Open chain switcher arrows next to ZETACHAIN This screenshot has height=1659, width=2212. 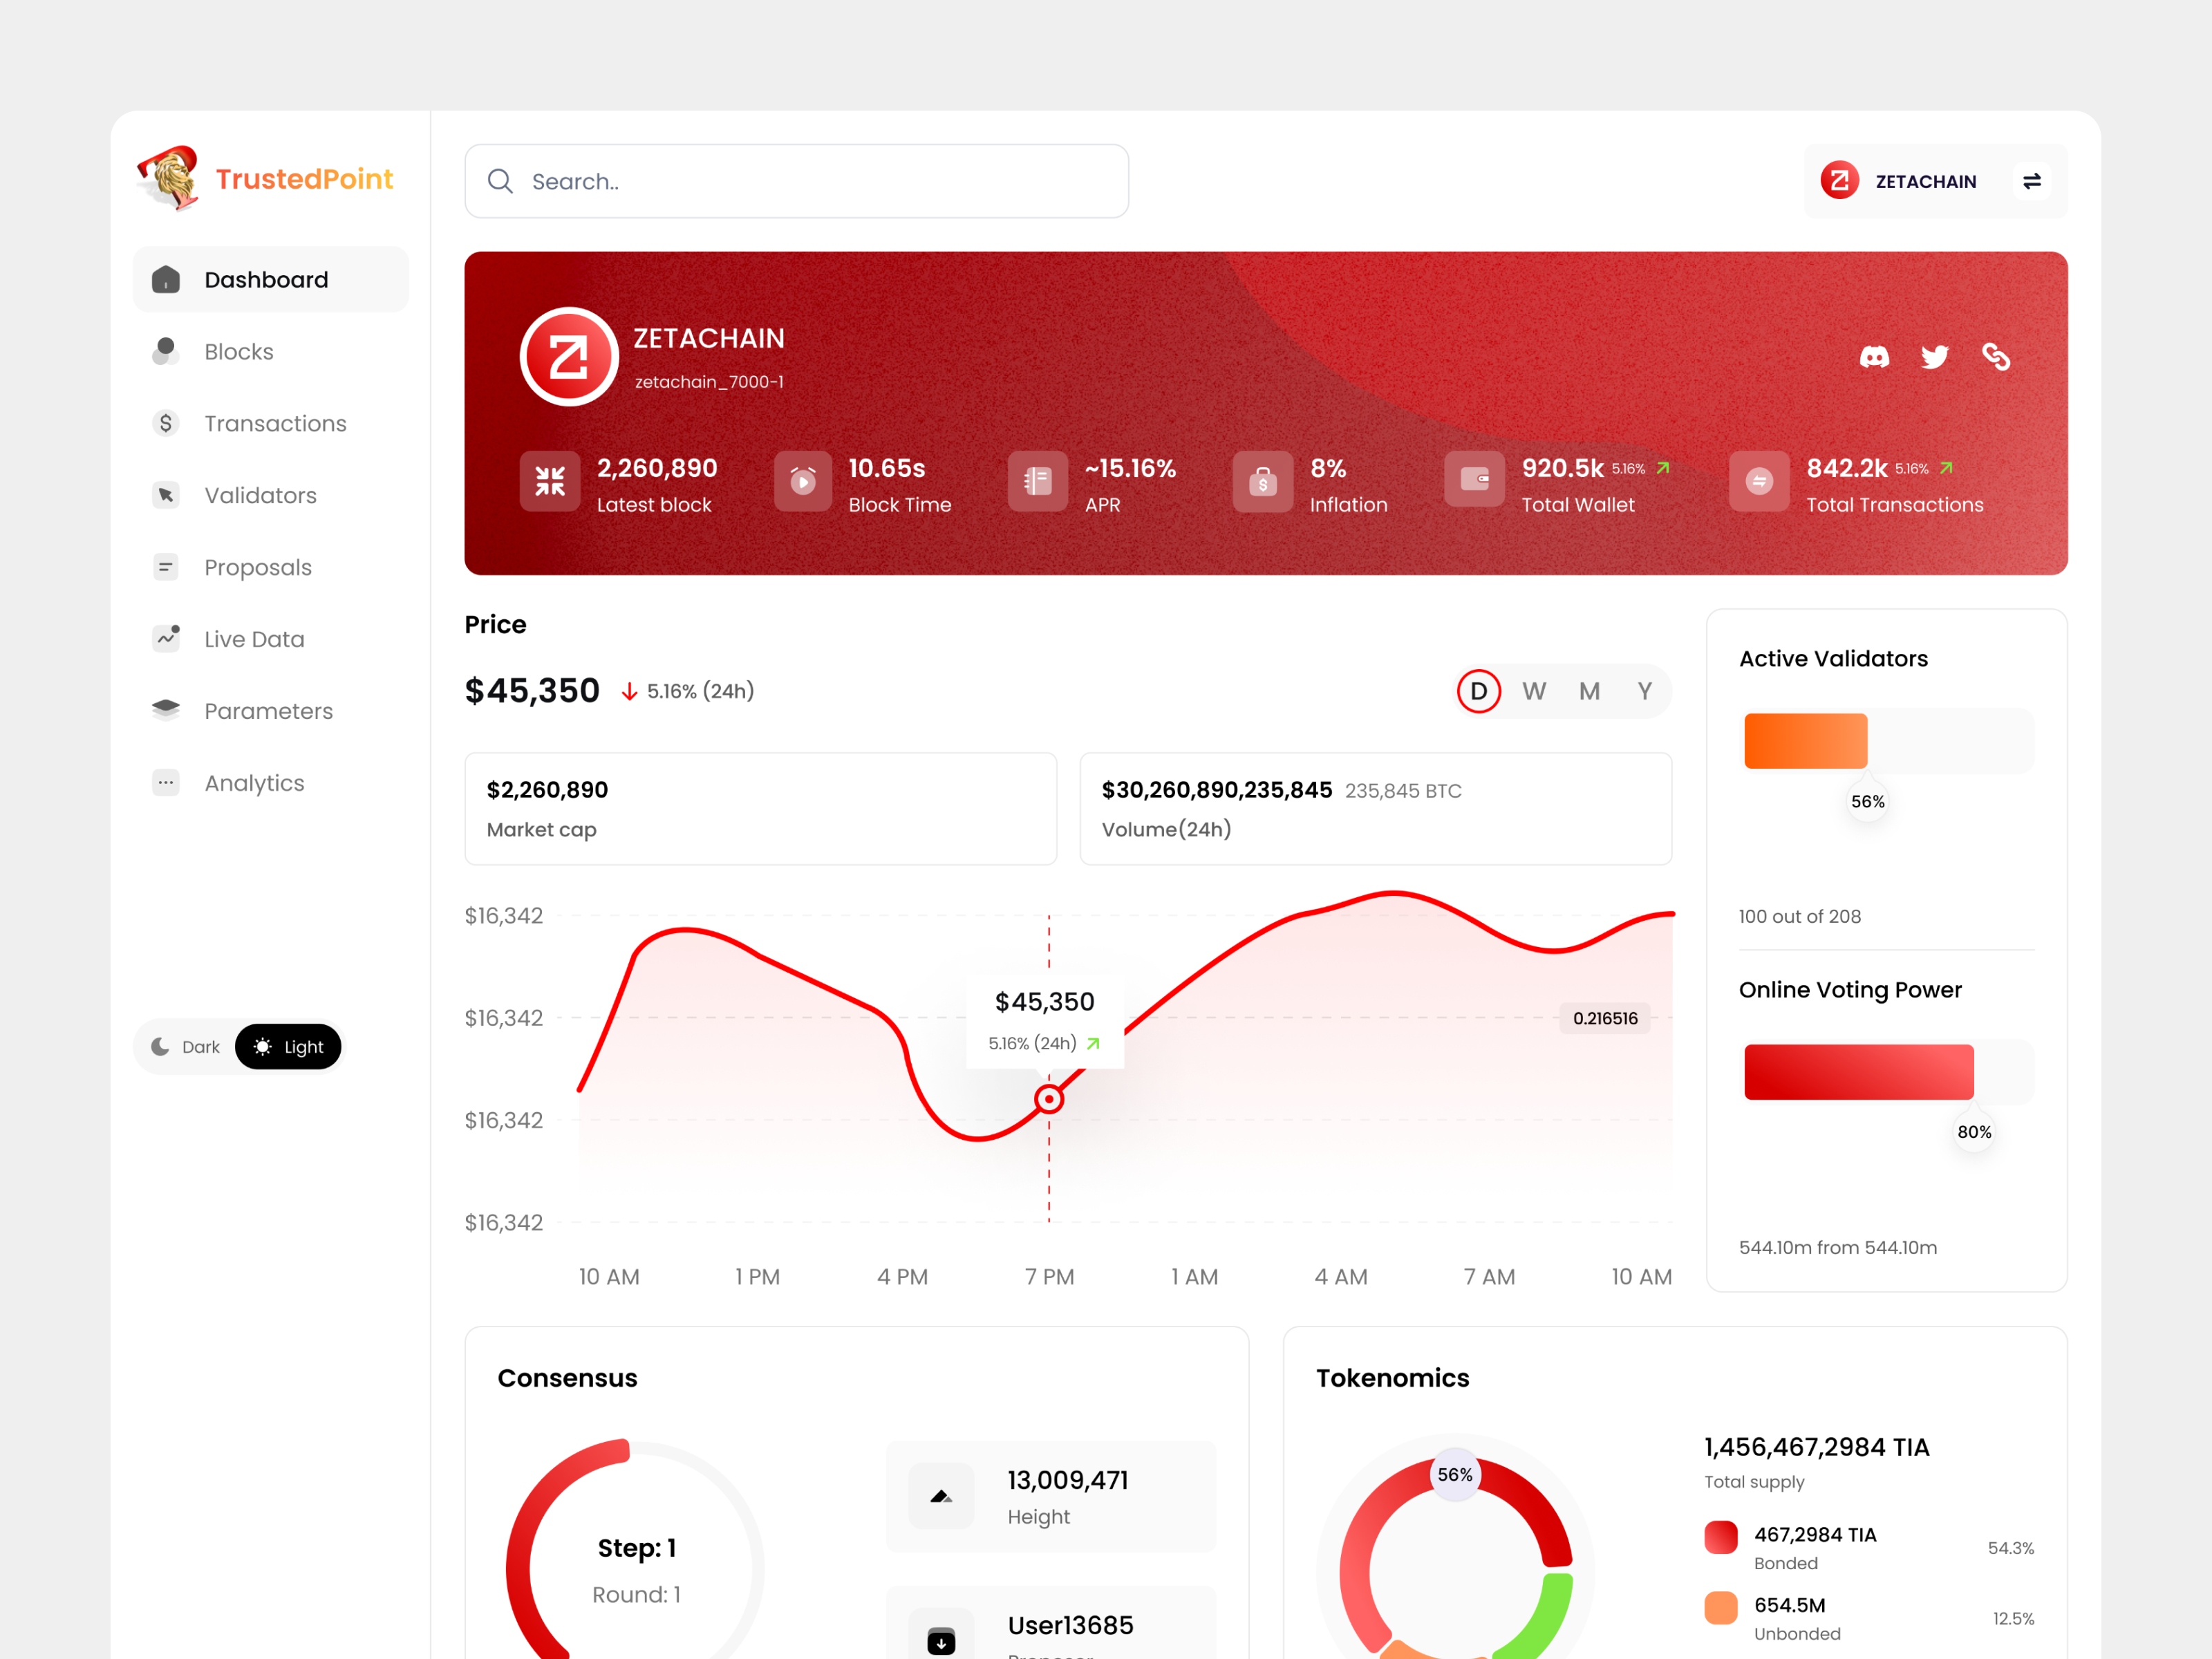(2031, 181)
